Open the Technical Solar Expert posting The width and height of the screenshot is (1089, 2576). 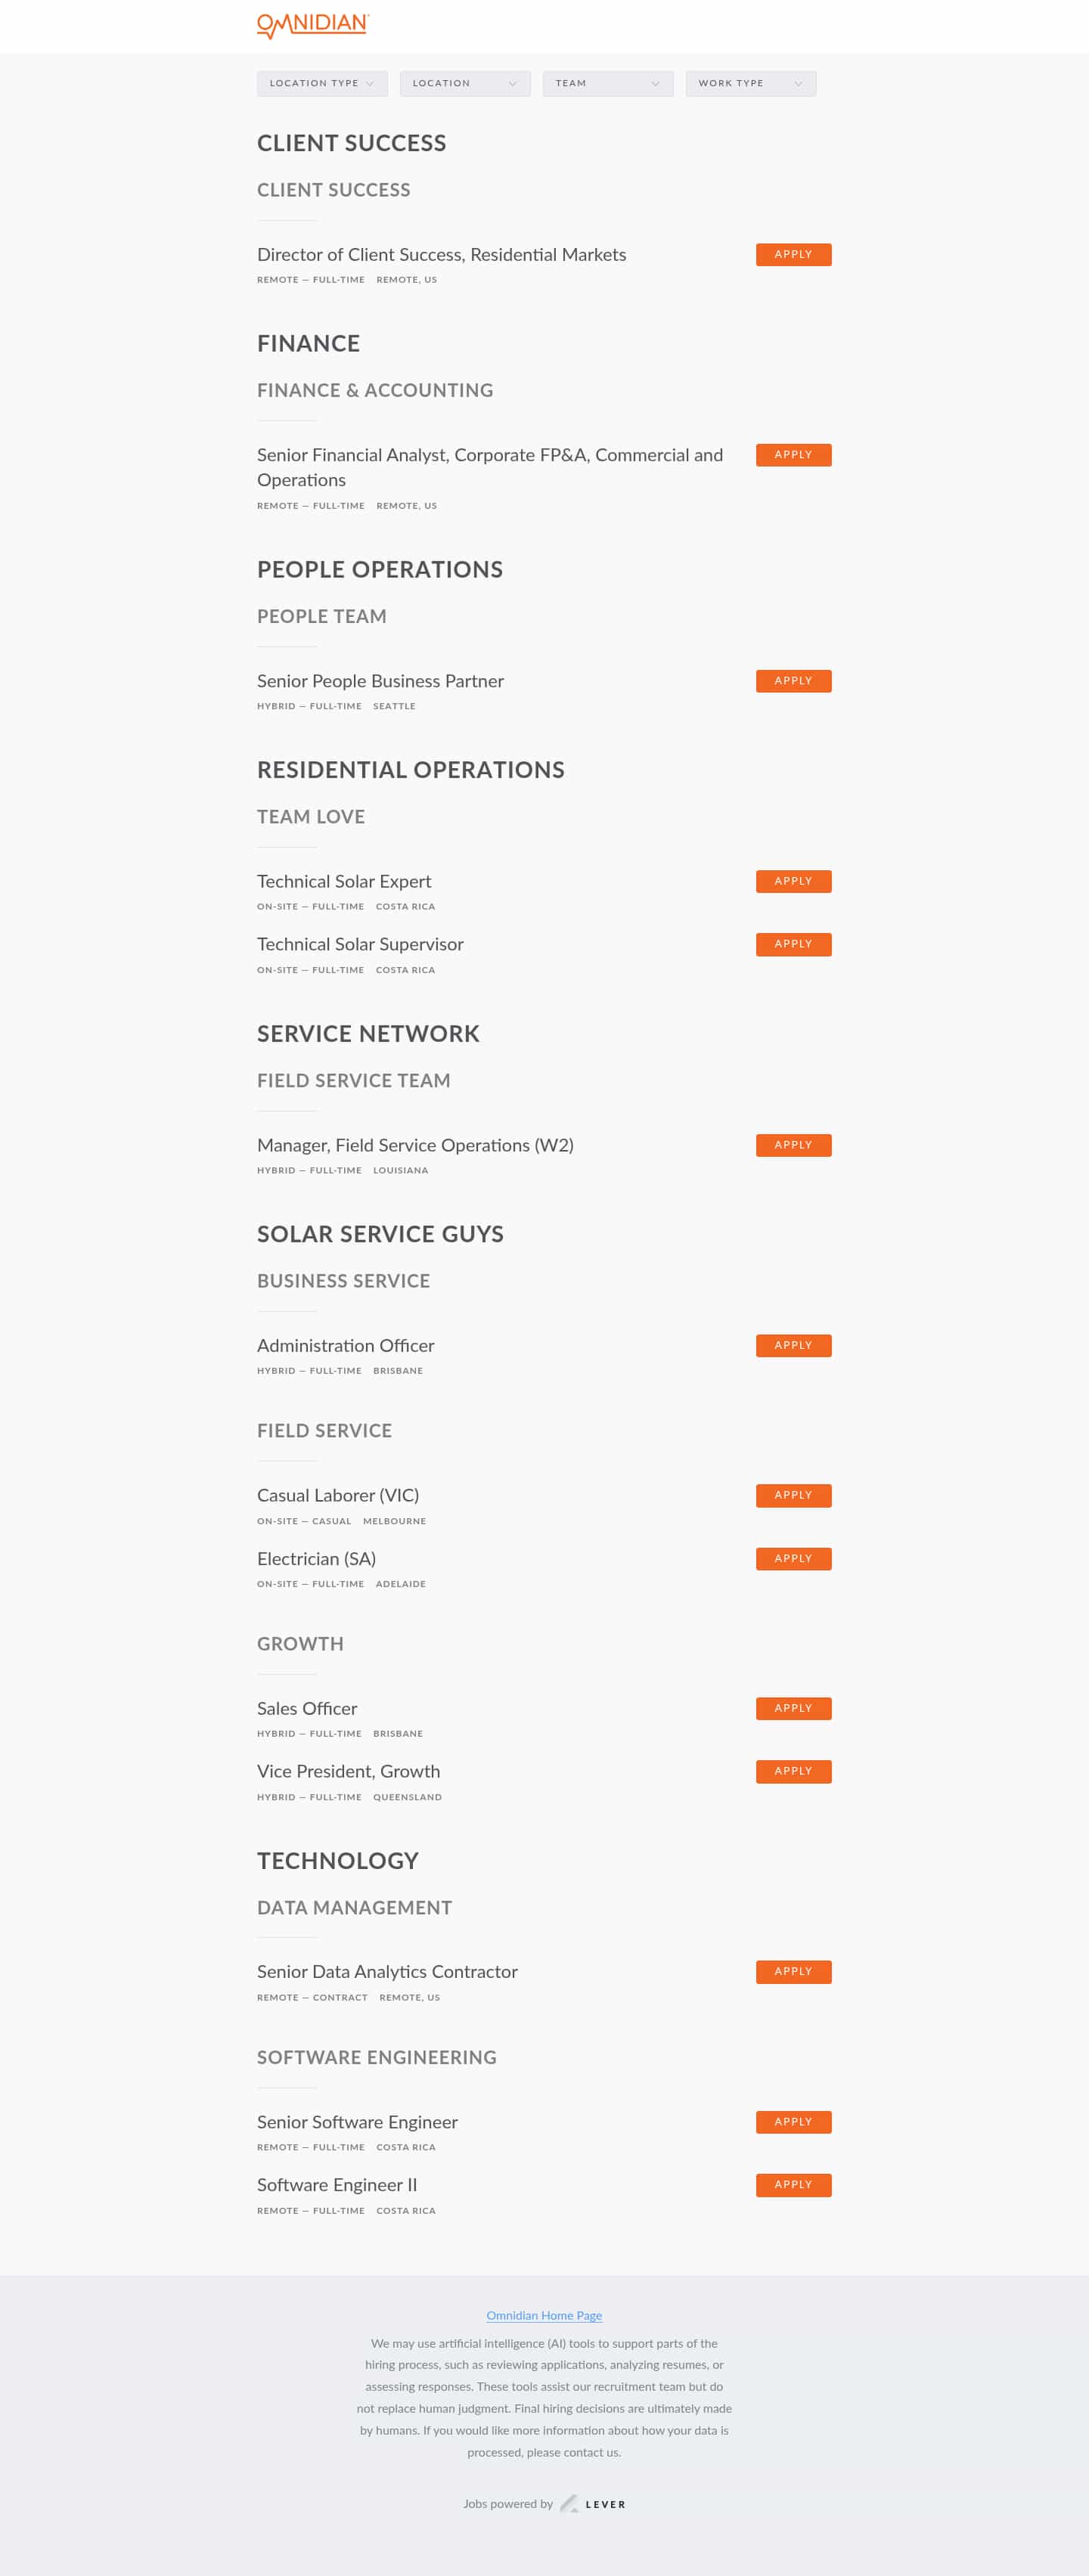point(344,881)
